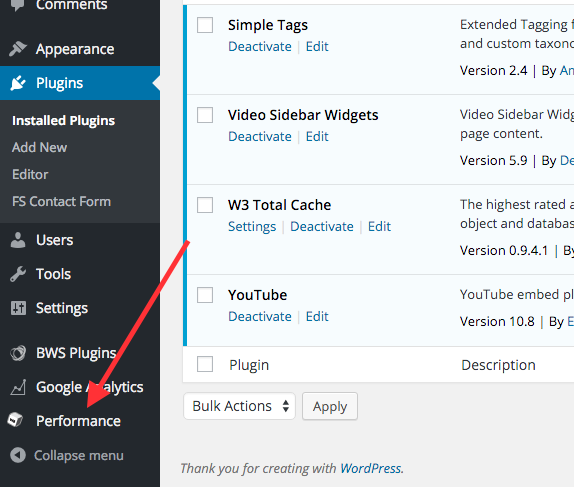574x487 pixels.
Task: Click the Plugin column header
Action: click(x=249, y=365)
